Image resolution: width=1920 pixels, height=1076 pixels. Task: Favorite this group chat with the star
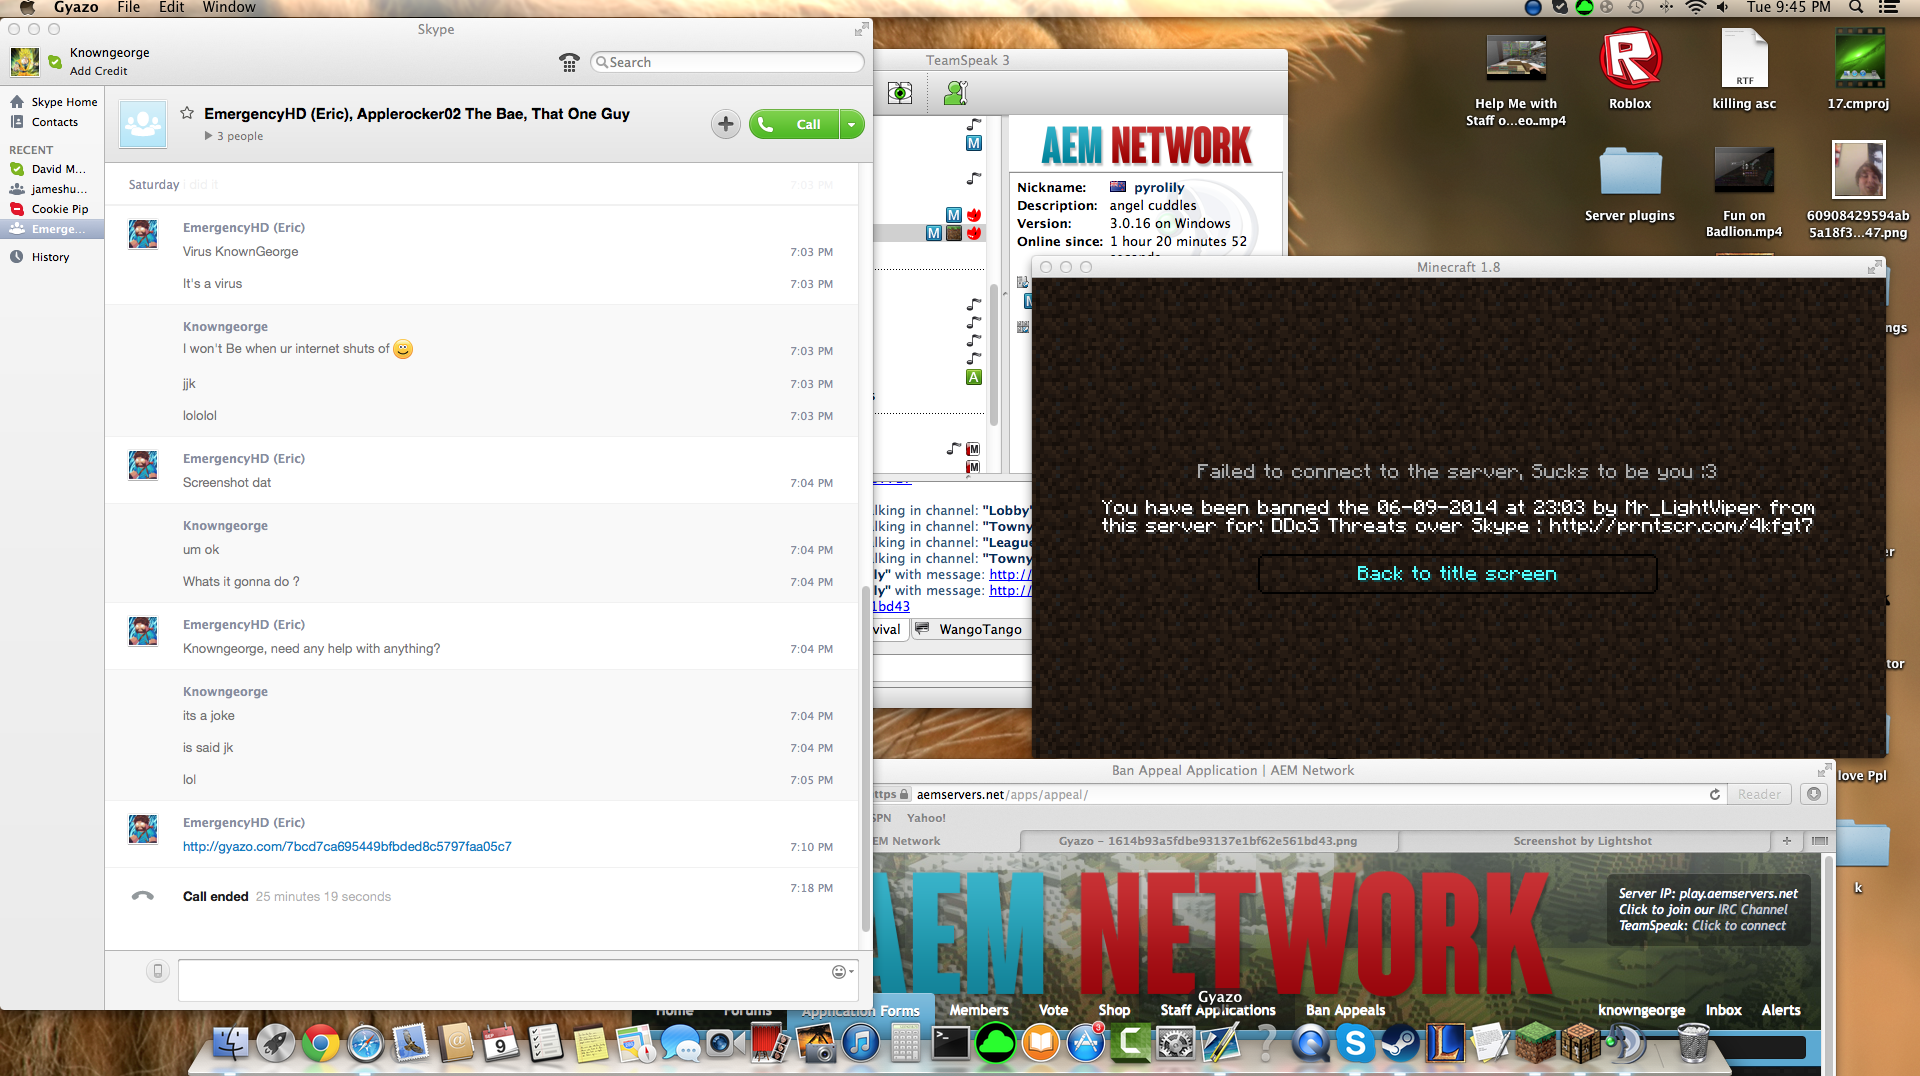(x=187, y=113)
